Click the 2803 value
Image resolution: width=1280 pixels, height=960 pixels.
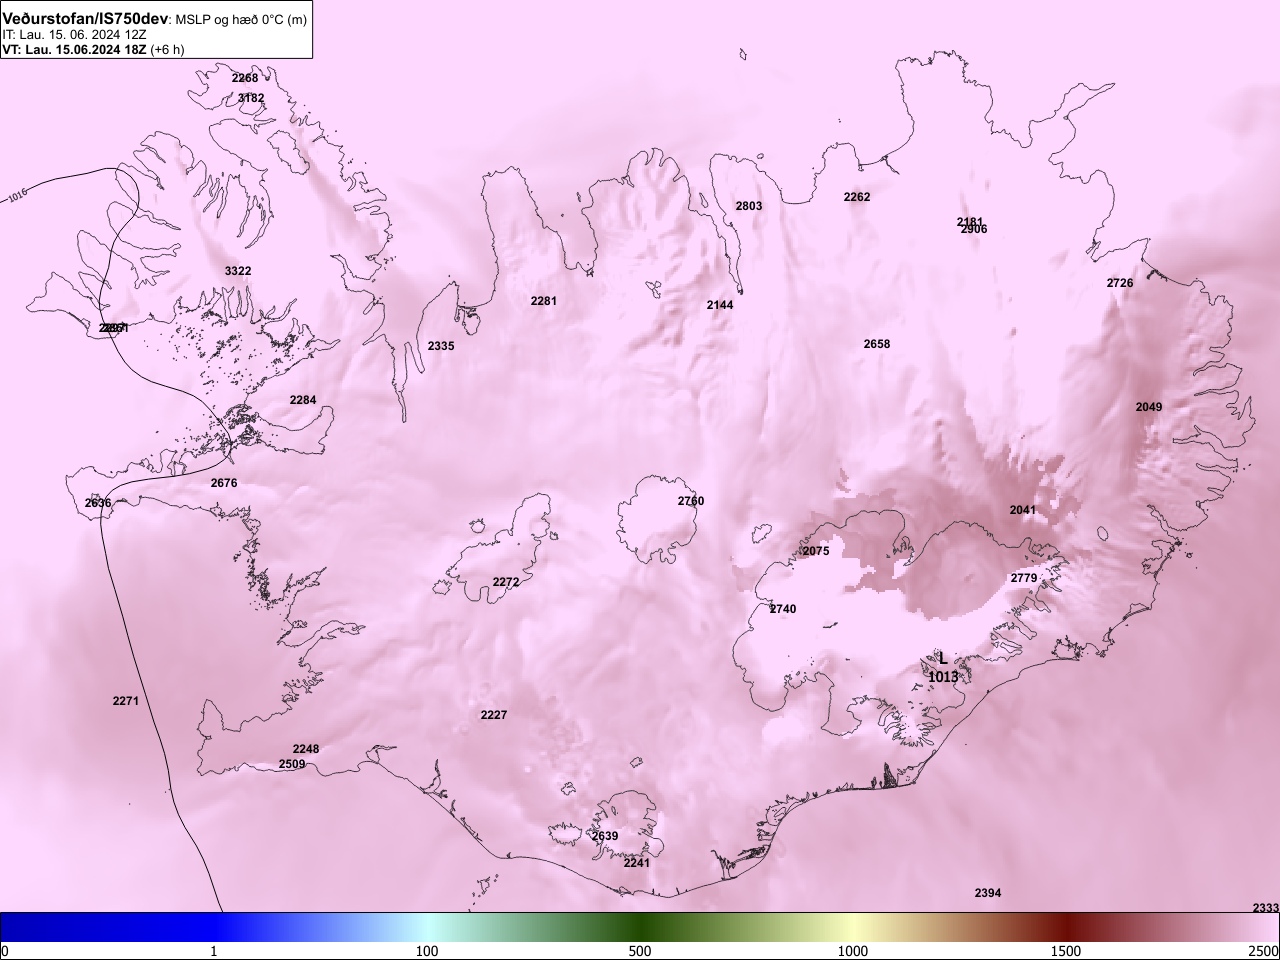(x=749, y=206)
